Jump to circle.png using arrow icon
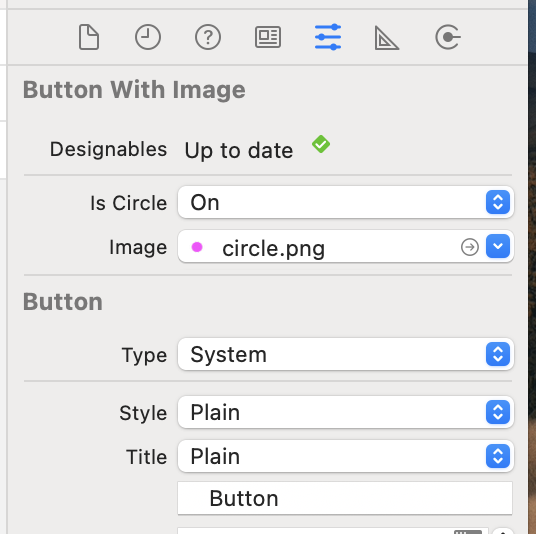Image resolution: width=536 pixels, height=534 pixels. coord(470,247)
